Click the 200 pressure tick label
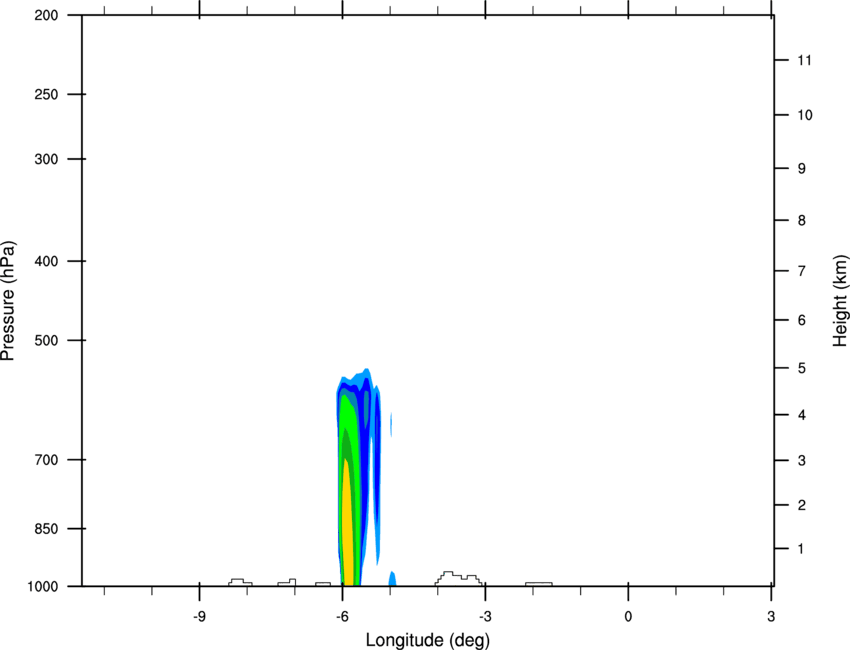This screenshot has height=650, width=850. pyautogui.click(x=46, y=15)
